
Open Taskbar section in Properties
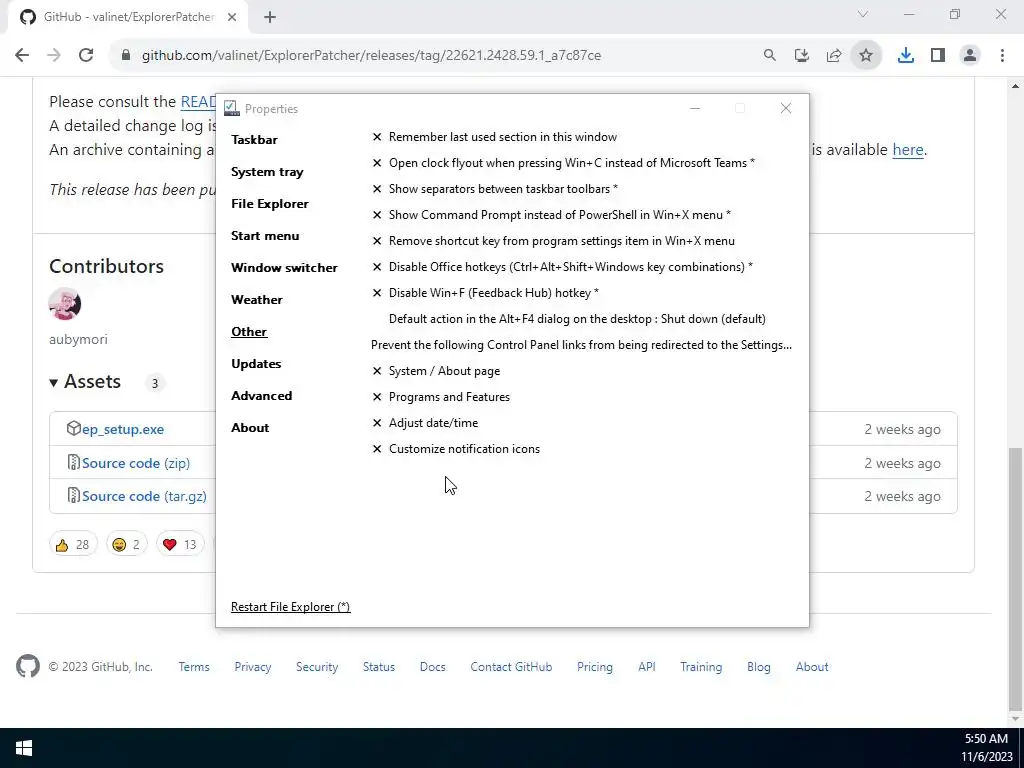[x=254, y=140]
